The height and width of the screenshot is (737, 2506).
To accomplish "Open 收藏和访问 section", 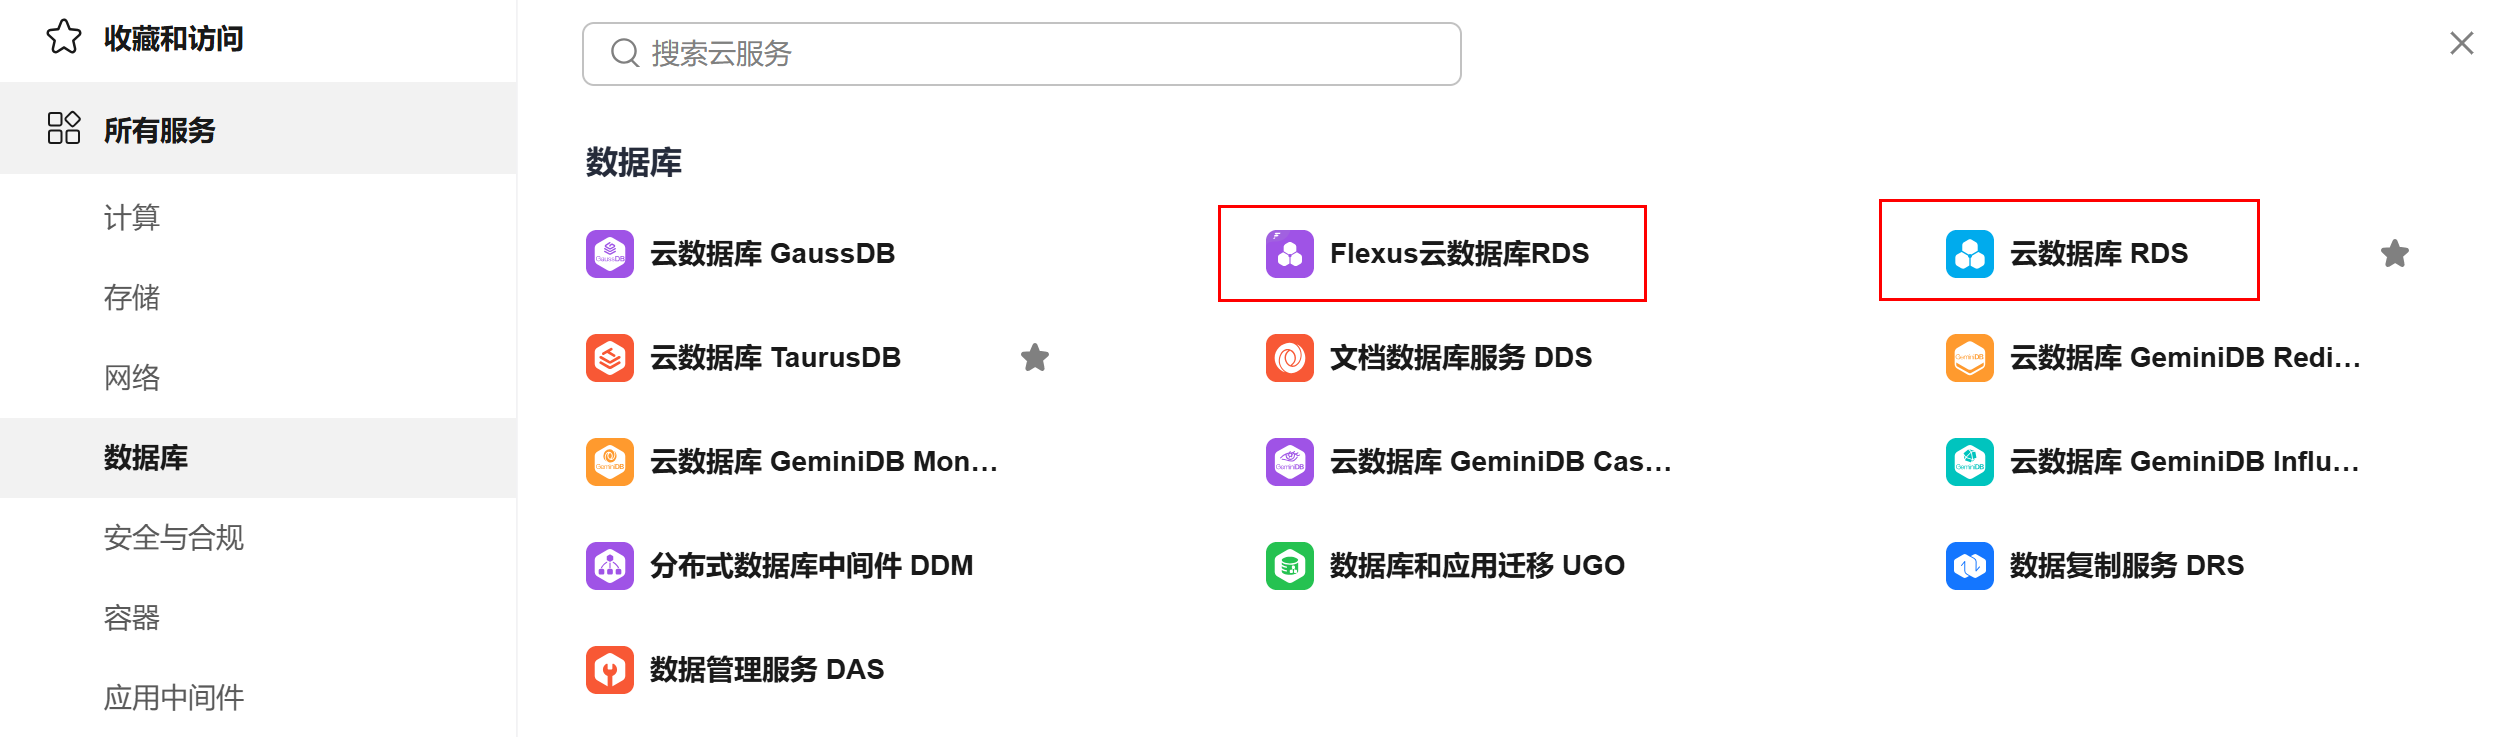I will pyautogui.click(x=173, y=39).
